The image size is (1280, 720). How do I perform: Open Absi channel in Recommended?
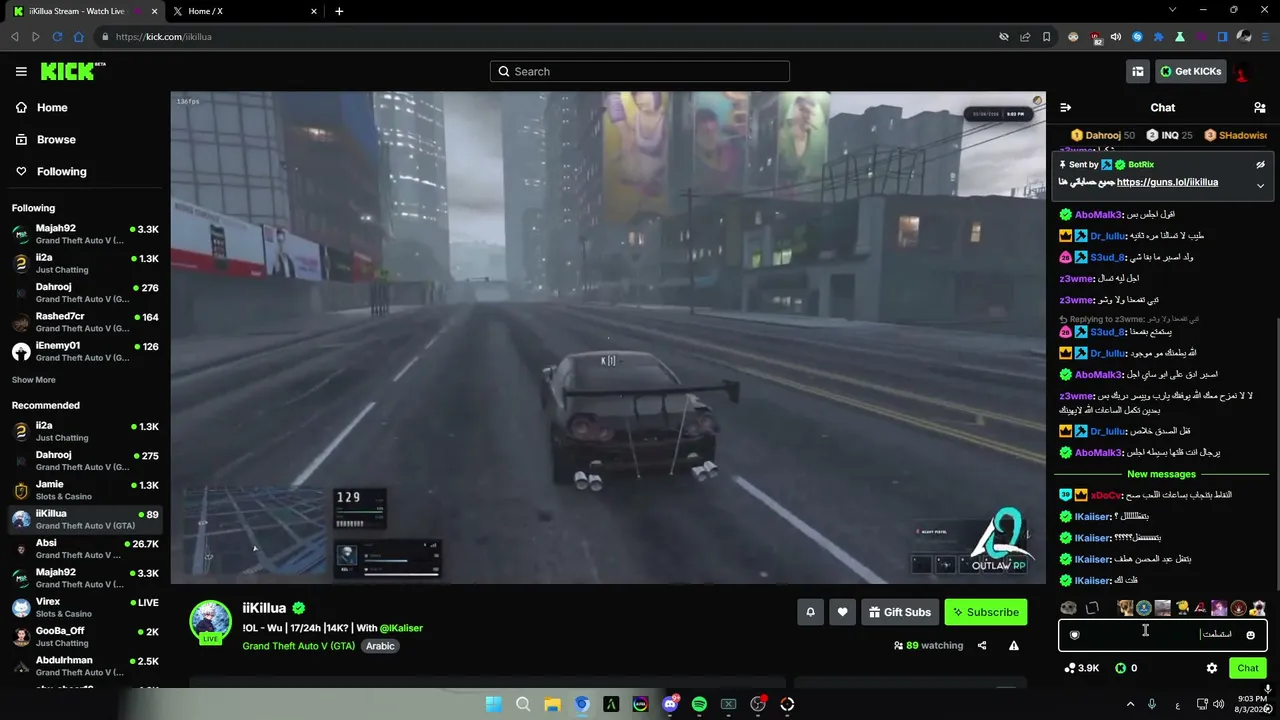pyautogui.click(x=85, y=549)
